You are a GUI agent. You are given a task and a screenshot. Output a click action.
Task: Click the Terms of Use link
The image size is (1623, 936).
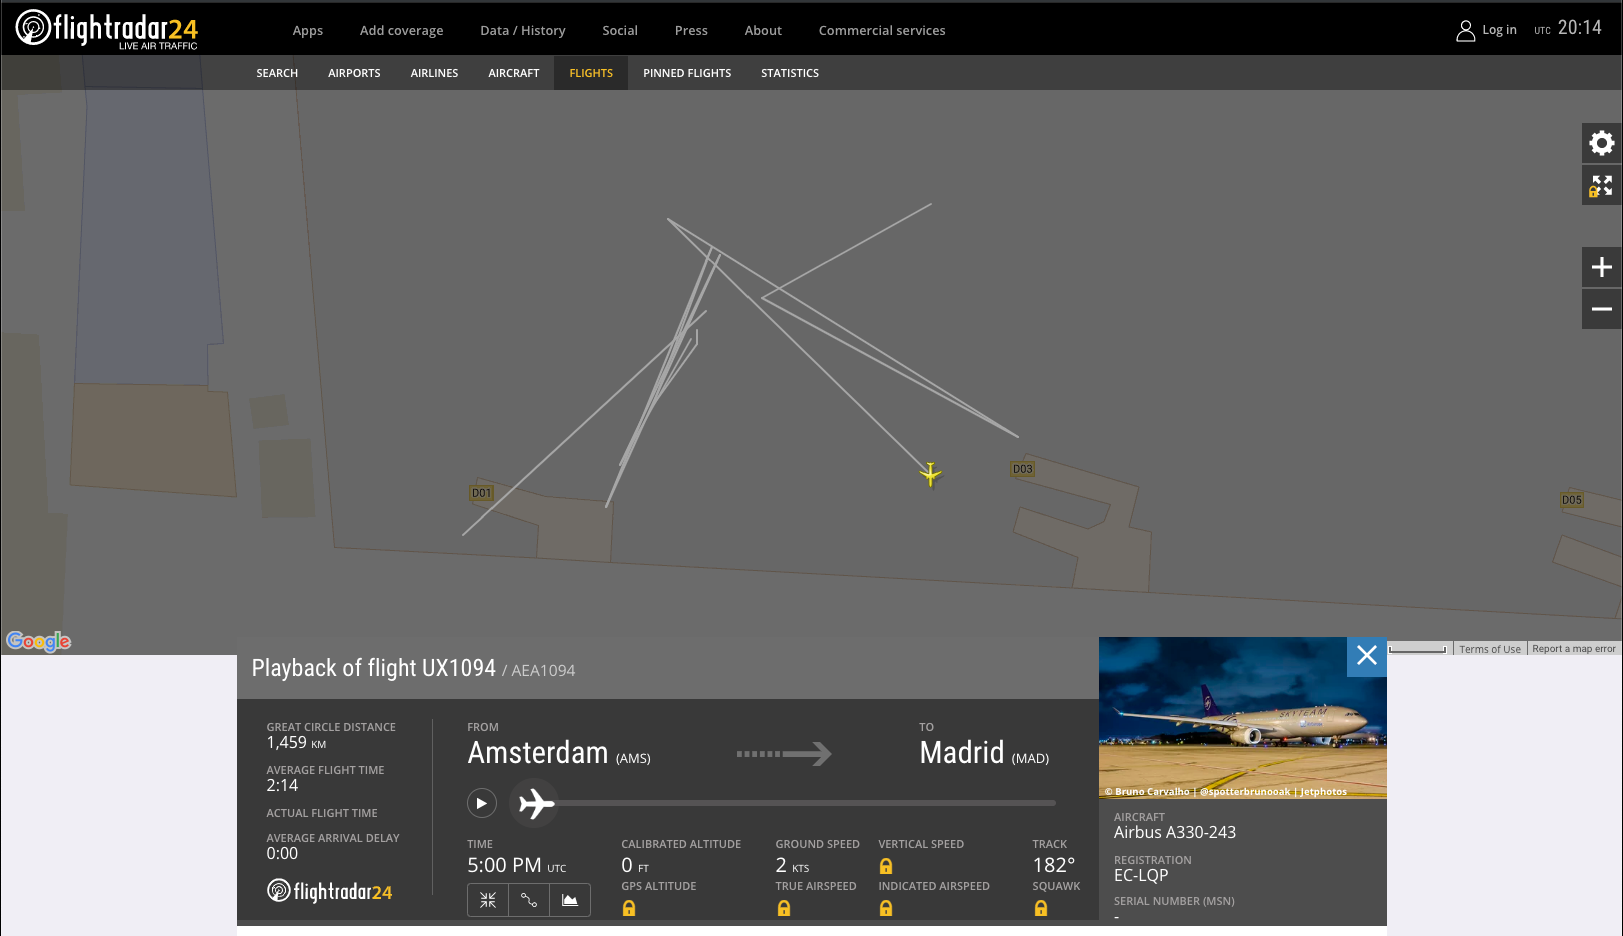pos(1490,649)
